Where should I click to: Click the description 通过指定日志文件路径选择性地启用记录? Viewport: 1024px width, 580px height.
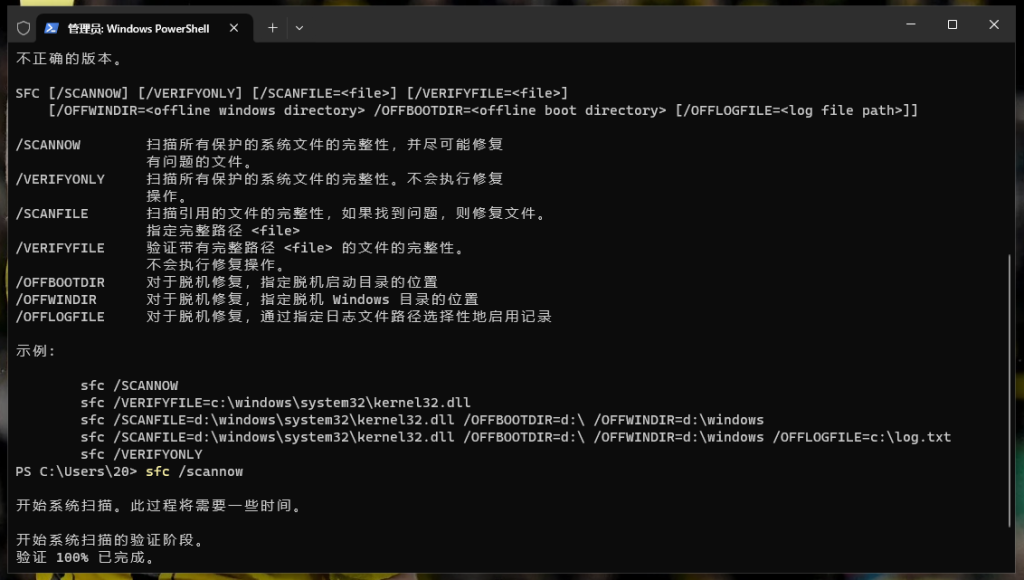click(x=406, y=316)
